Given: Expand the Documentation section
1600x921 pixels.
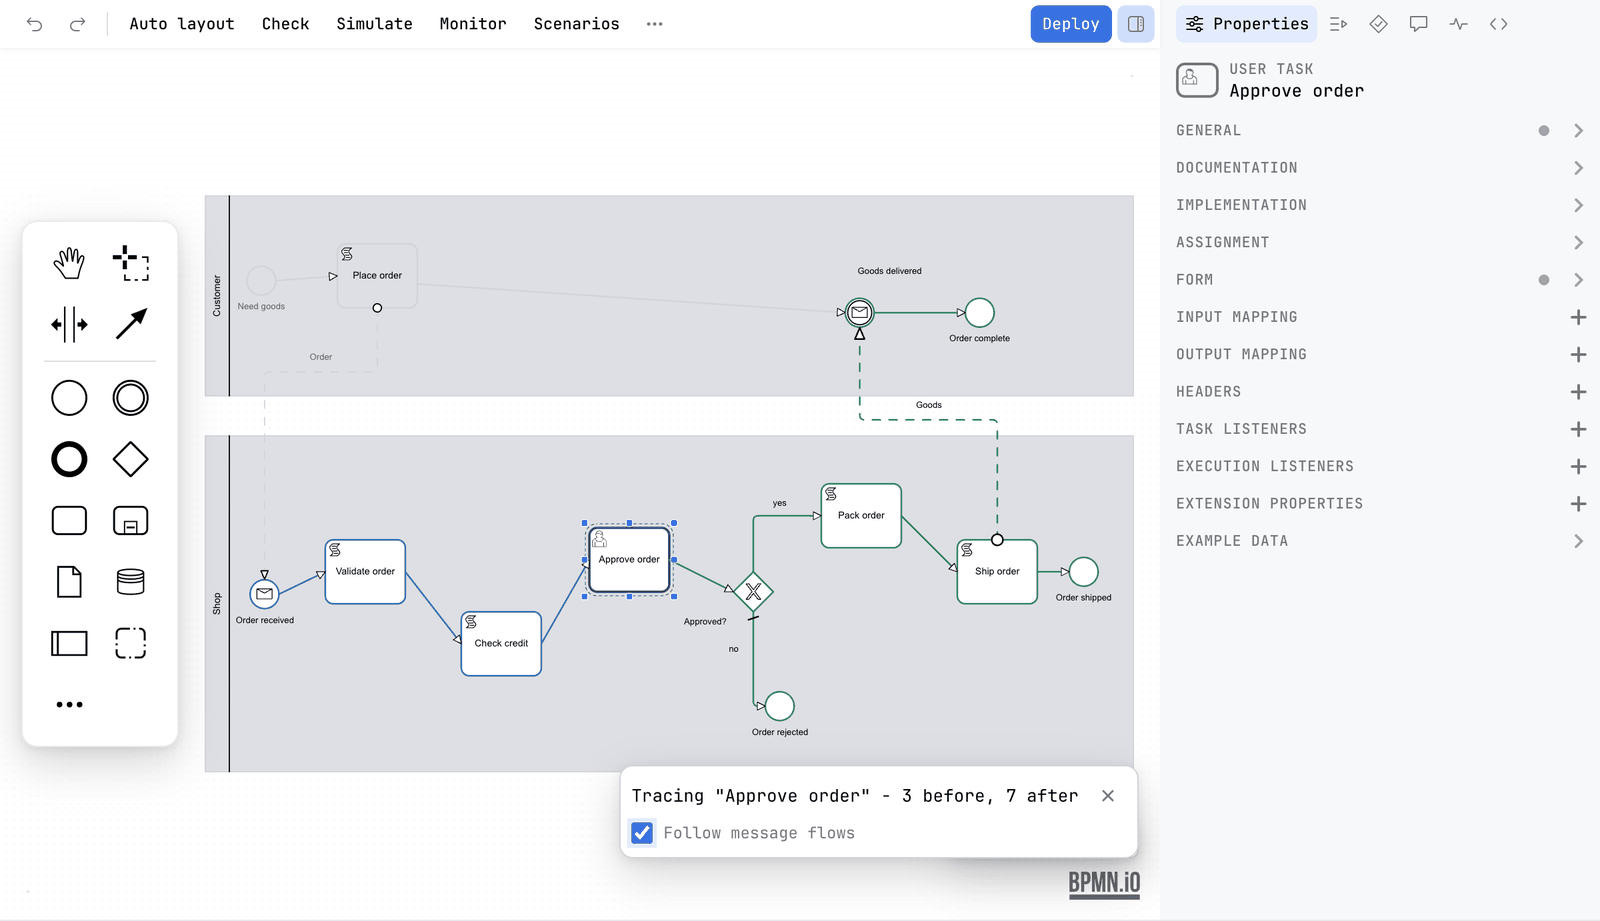Looking at the screenshot, I should [x=1380, y=168].
